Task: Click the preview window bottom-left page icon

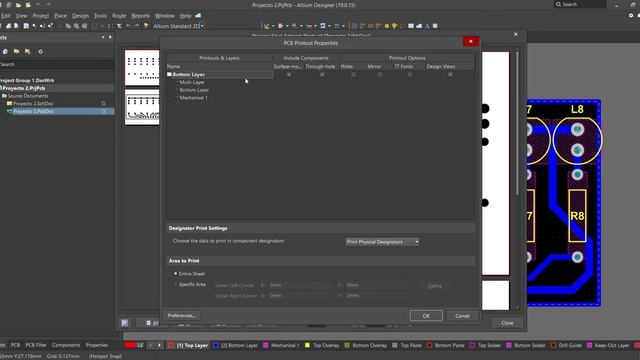Action: tap(124, 323)
